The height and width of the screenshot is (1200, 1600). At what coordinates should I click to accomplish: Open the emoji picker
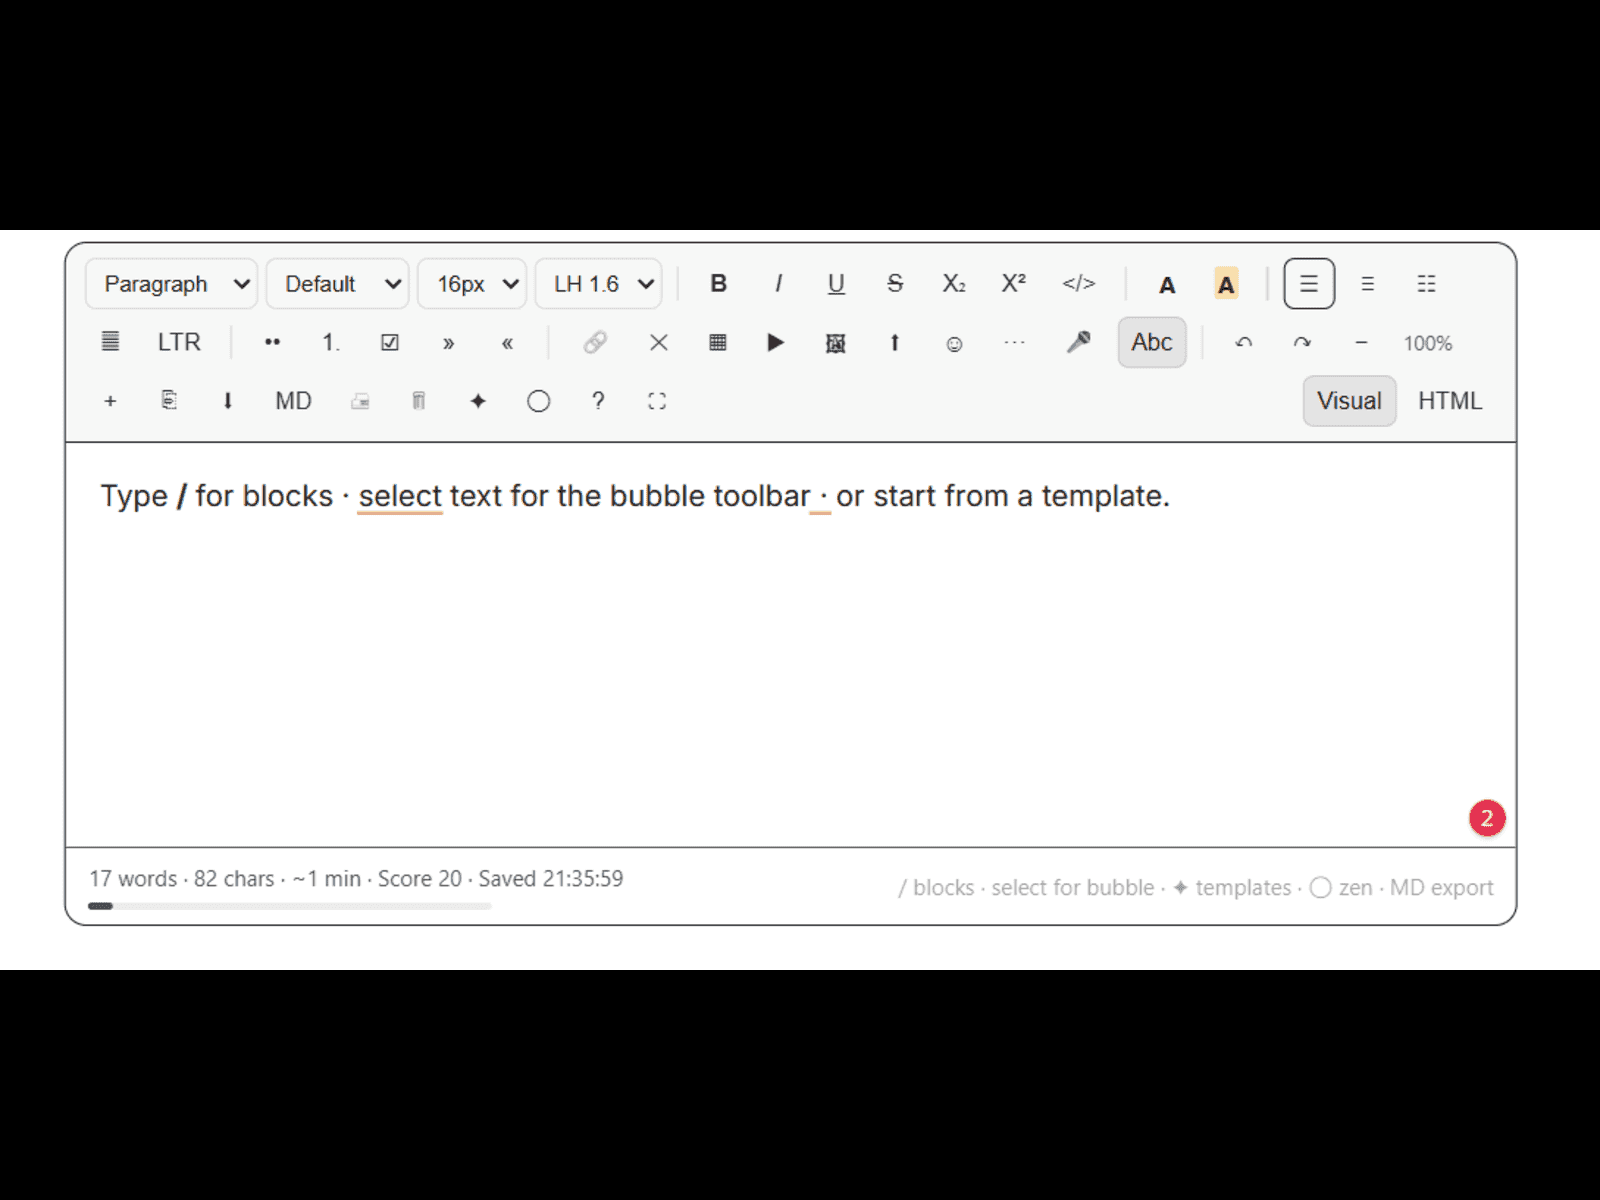(954, 342)
